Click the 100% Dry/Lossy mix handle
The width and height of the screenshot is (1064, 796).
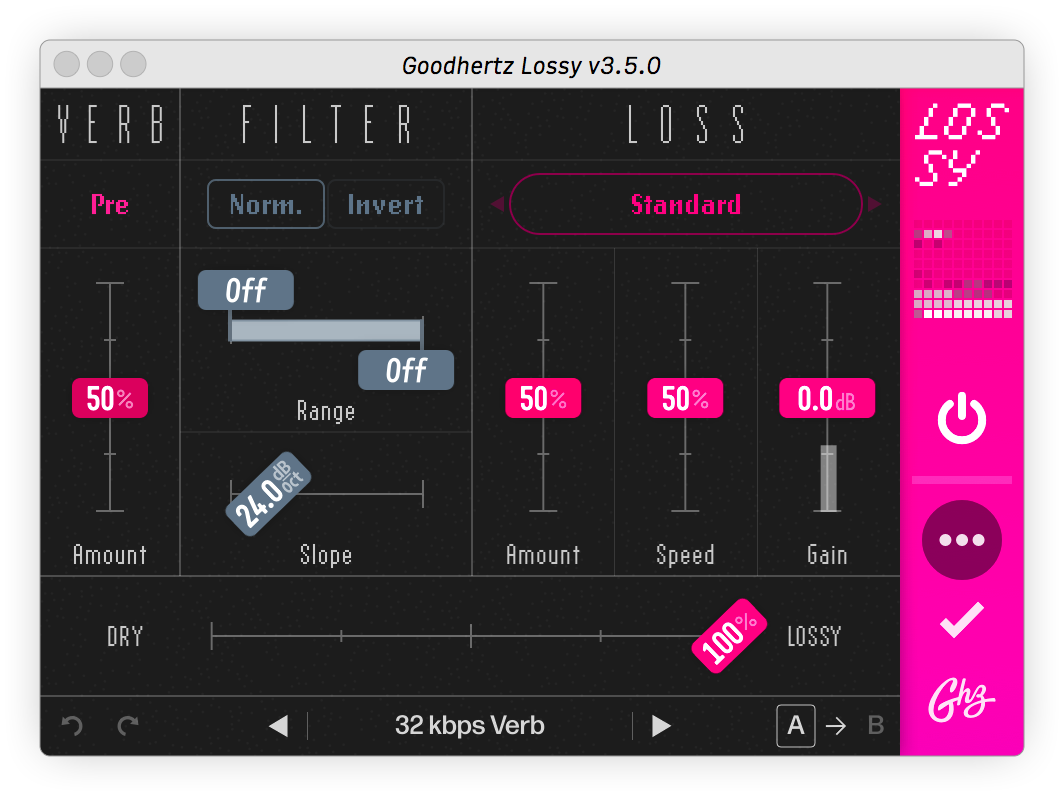point(729,636)
